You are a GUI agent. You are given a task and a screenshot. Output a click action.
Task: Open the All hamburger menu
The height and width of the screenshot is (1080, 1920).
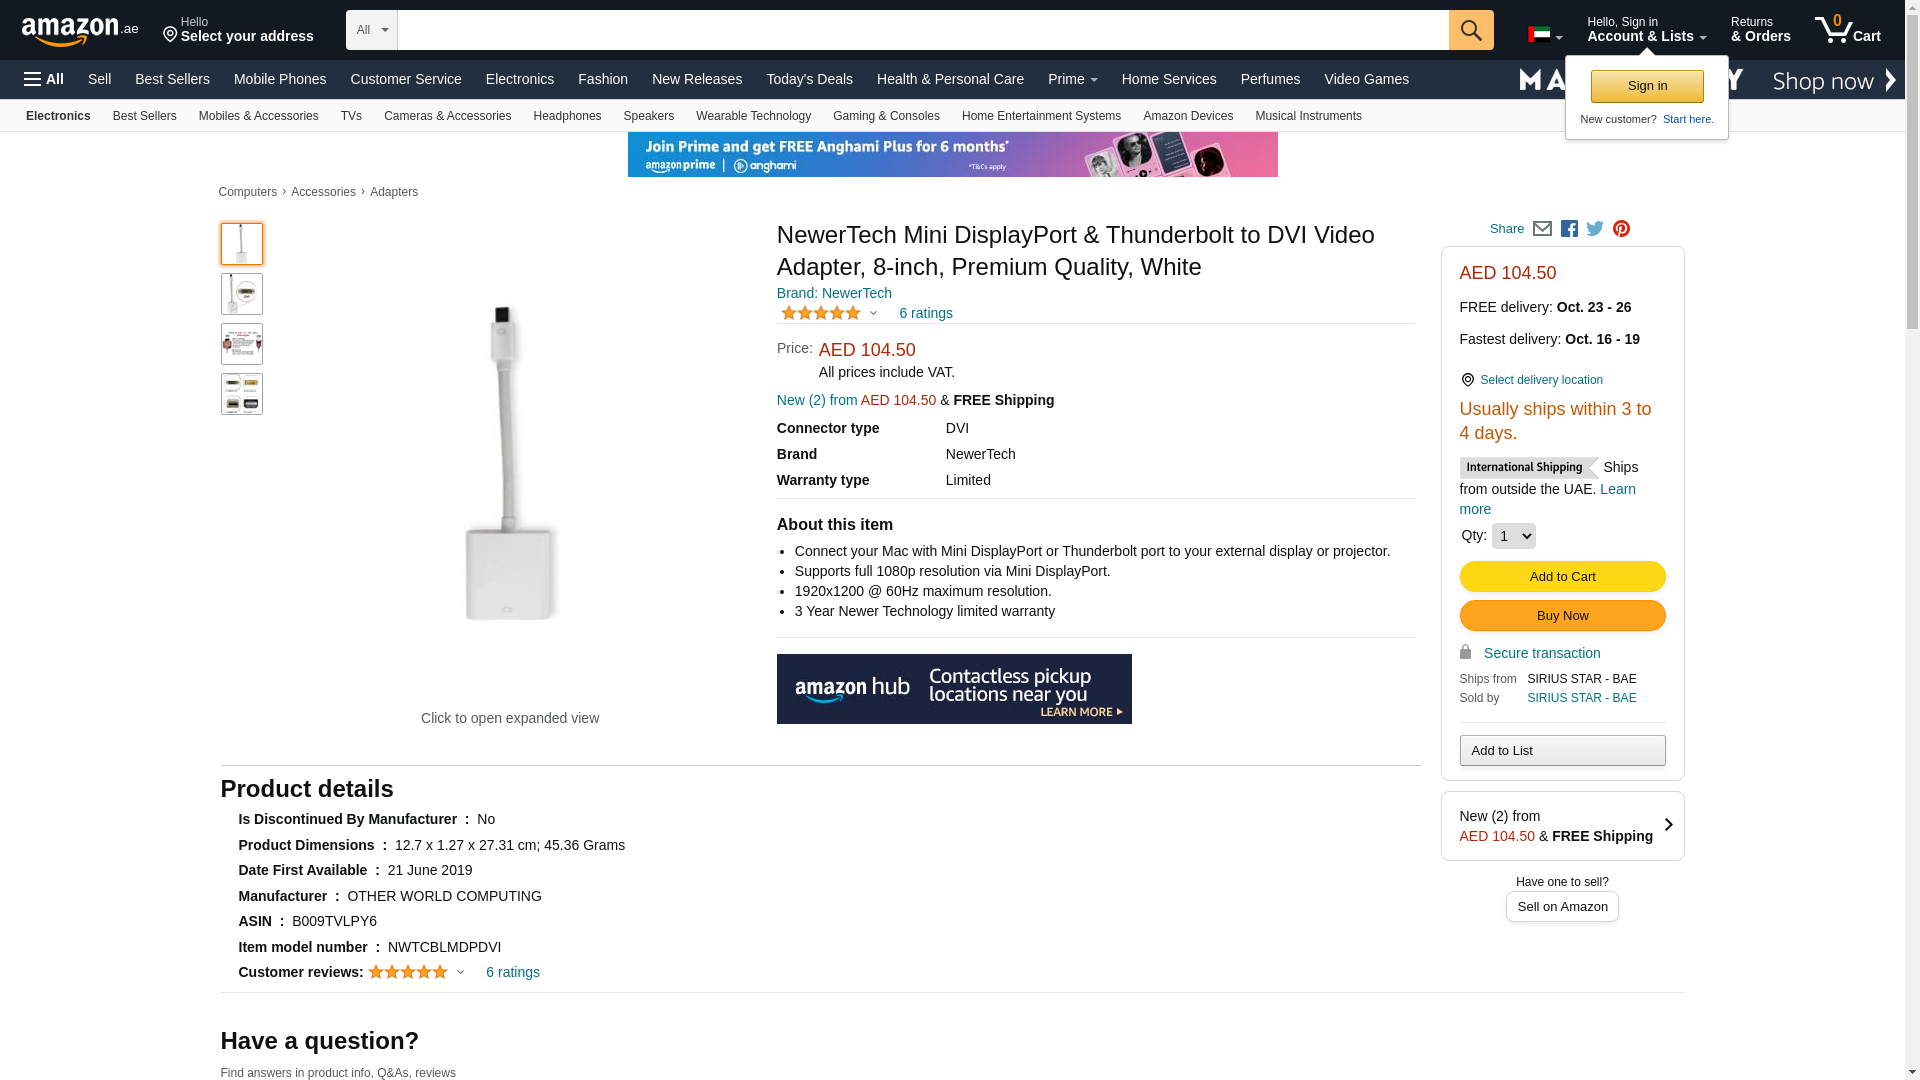(44, 79)
